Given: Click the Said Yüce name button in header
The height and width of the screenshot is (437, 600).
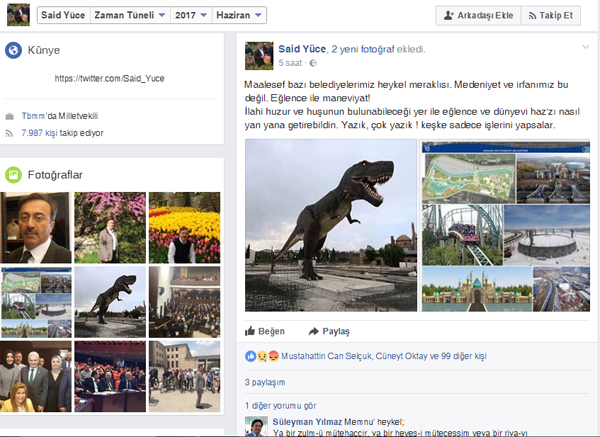Looking at the screenshot, I should [x=64, y=15].
